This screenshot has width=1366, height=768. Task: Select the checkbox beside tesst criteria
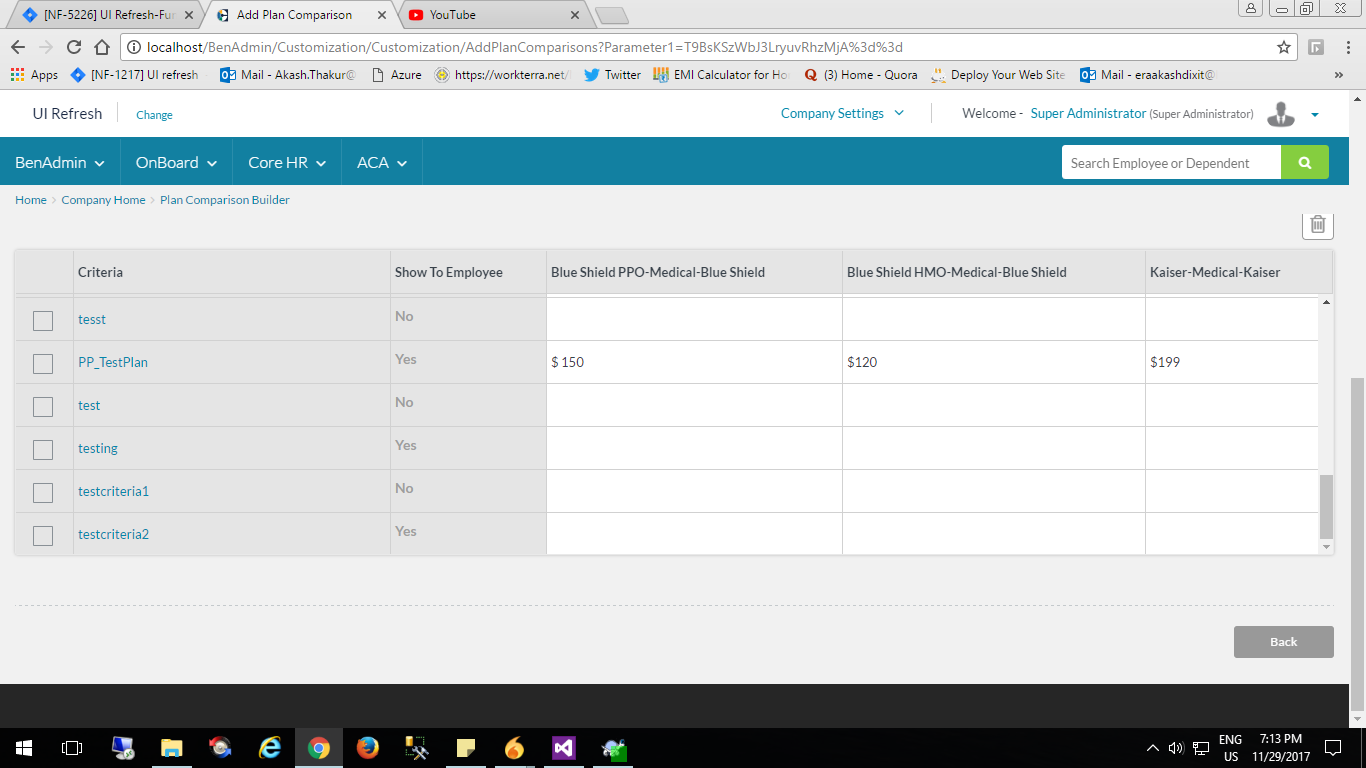(43, 320)
